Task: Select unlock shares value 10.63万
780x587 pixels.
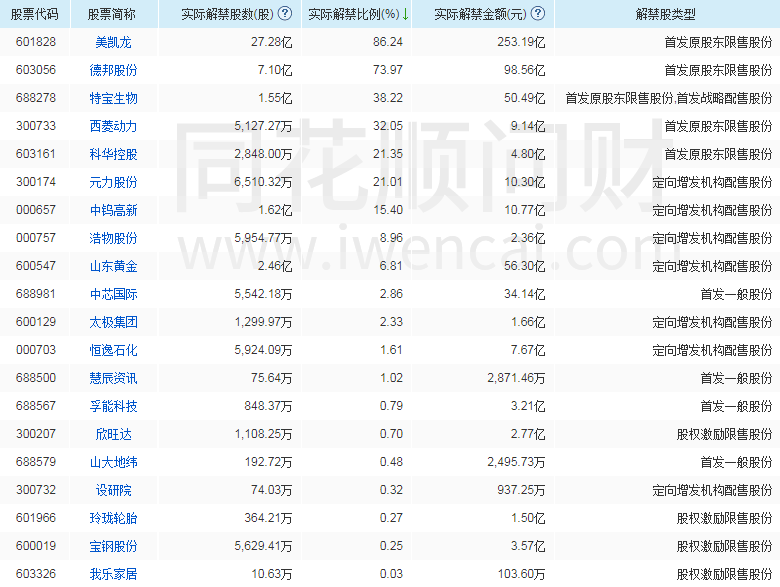Action: pos(272,574)
